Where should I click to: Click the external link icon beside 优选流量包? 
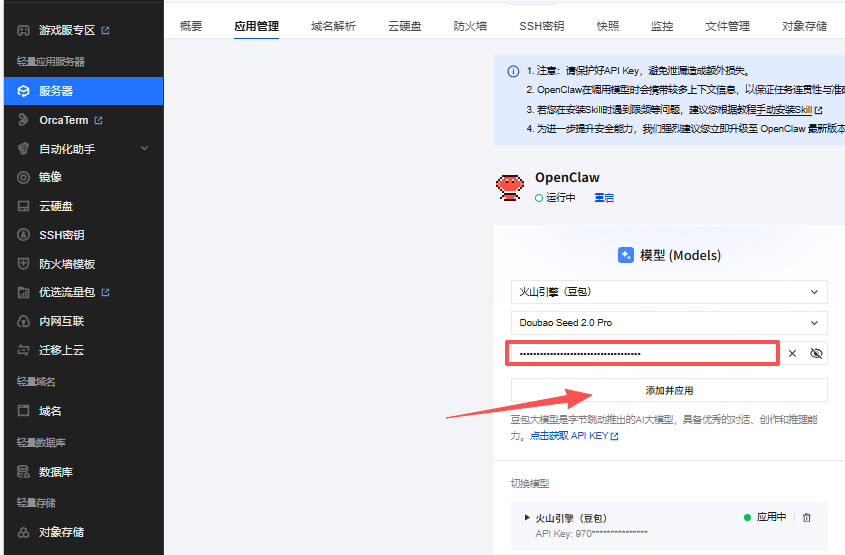coord(106,292)
